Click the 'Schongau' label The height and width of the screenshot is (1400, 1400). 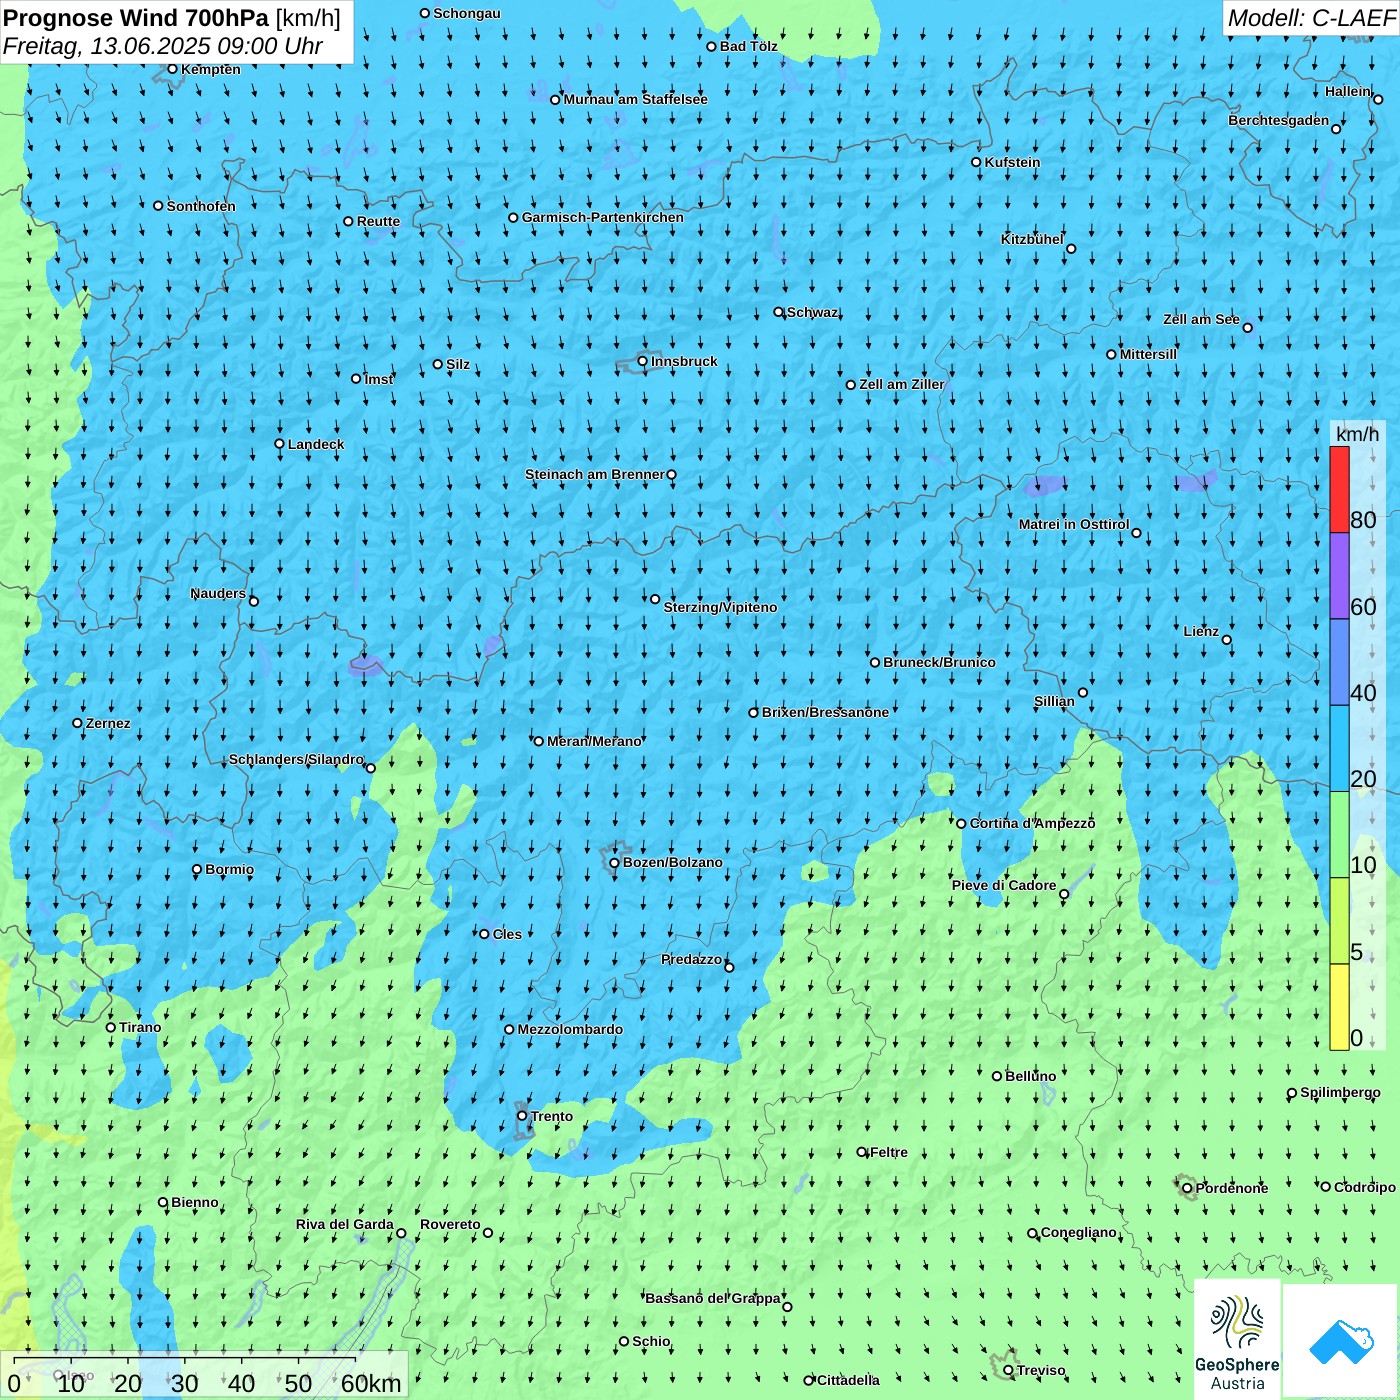pos(467,13)
